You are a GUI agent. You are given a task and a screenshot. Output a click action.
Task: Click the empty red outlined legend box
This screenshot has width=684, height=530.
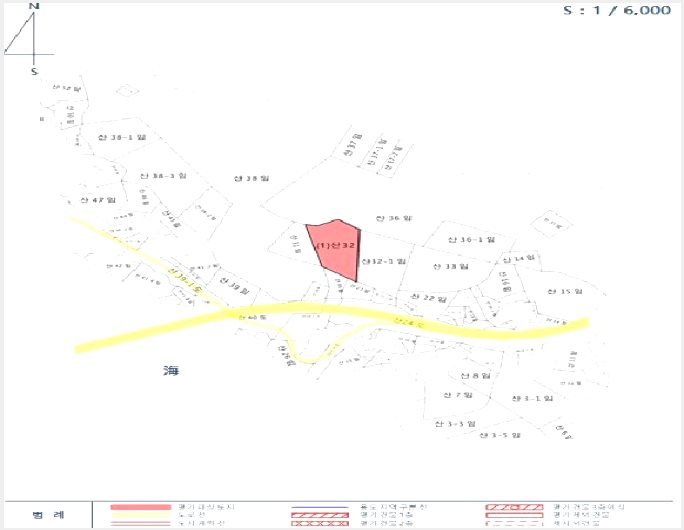(514, 515)
